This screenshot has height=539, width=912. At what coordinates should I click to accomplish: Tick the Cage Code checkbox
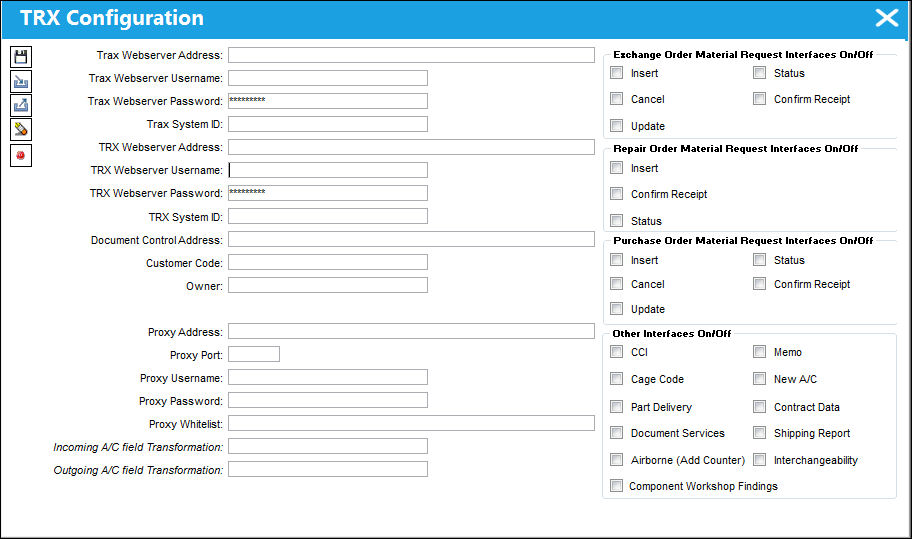617,379
